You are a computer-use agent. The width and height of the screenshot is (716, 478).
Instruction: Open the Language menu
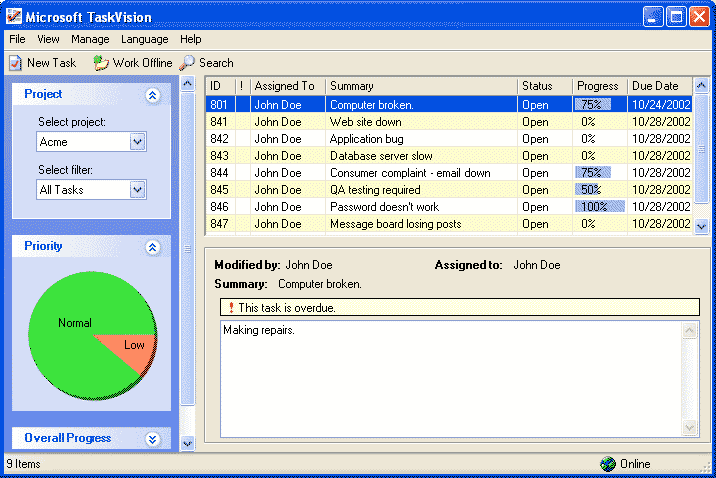[x=144, y=39]
